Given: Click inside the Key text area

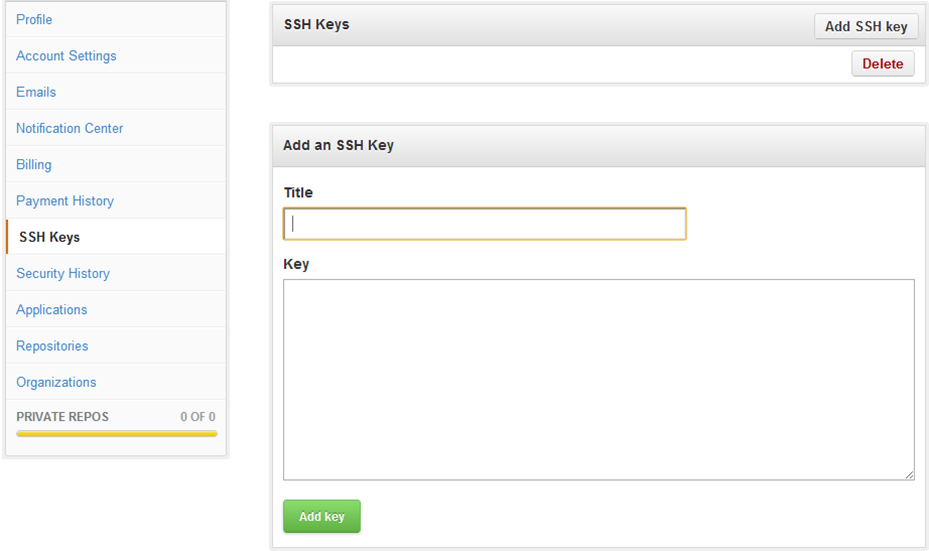Looking at the screenshot, I should pos(598,379).
